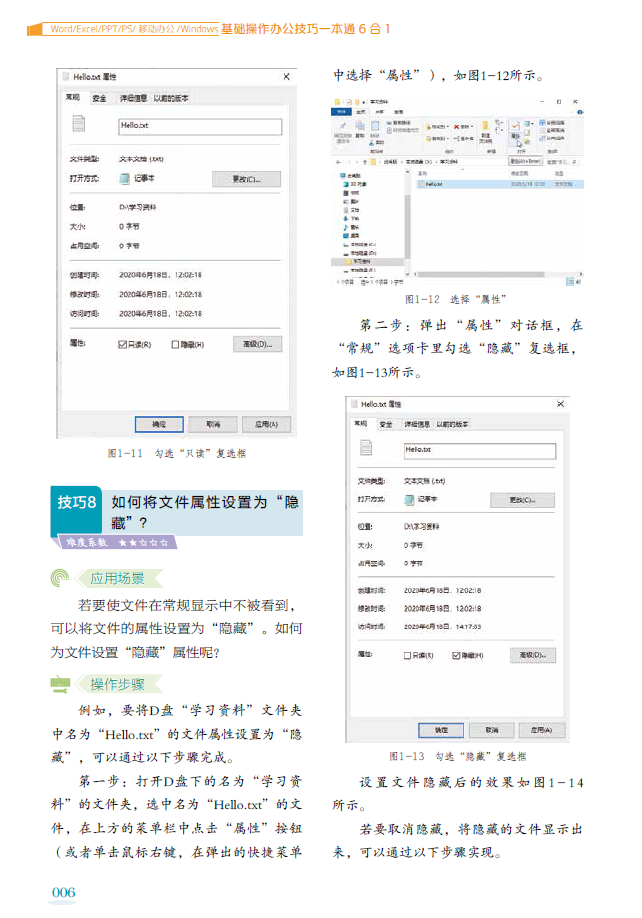The width and height of the screenshot is (642, 918).
Task: Click the 类型 column header
Action: pos(559,173)
